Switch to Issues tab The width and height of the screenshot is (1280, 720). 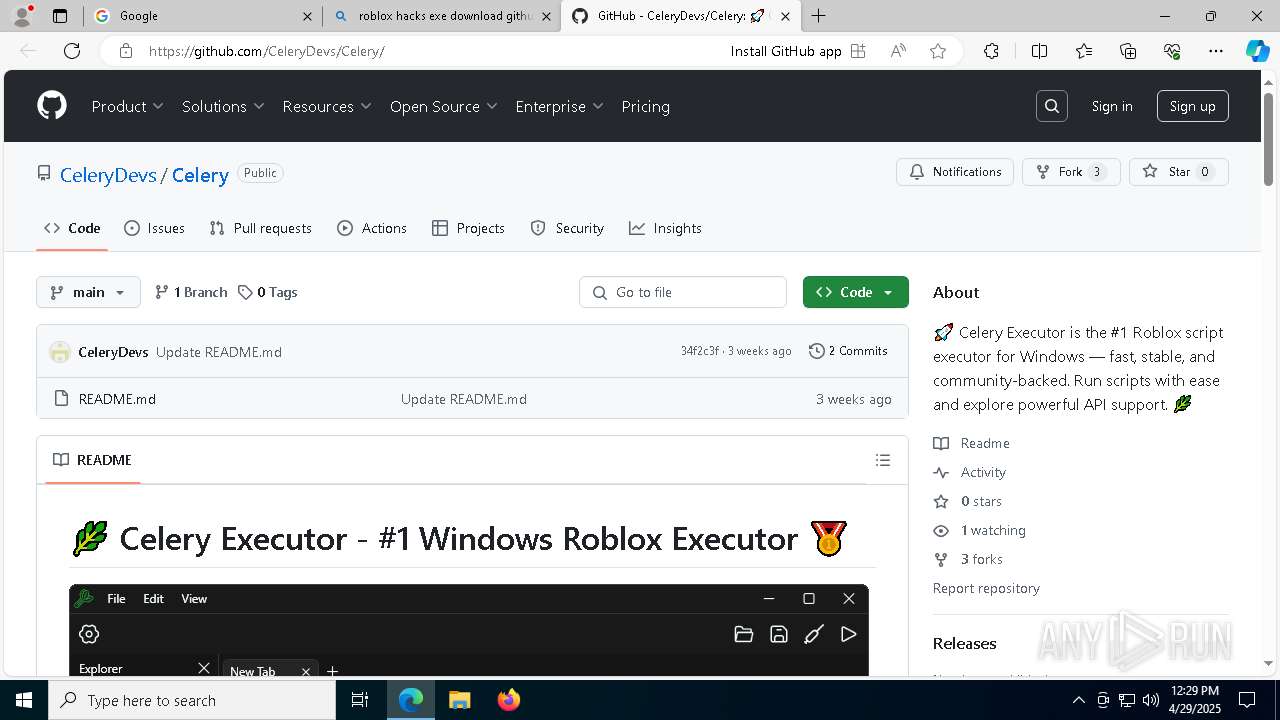pyautogui.click(x=154, y=228)
